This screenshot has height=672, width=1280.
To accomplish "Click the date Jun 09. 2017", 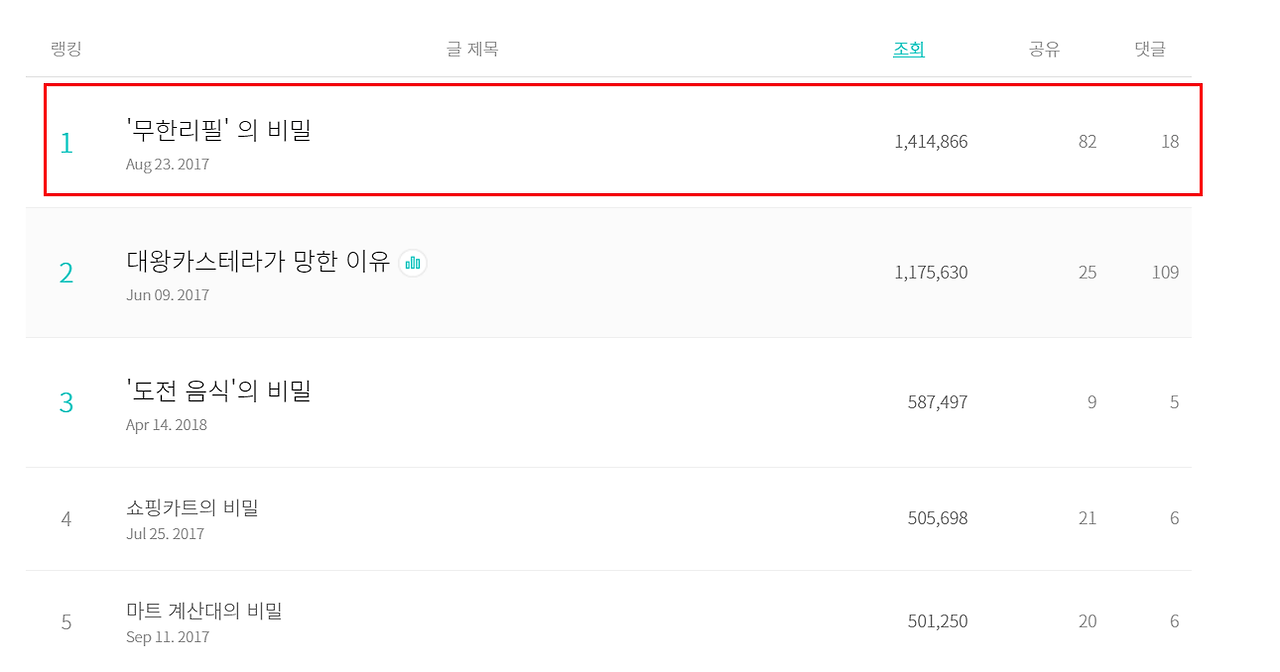I will tap(167, 295).
